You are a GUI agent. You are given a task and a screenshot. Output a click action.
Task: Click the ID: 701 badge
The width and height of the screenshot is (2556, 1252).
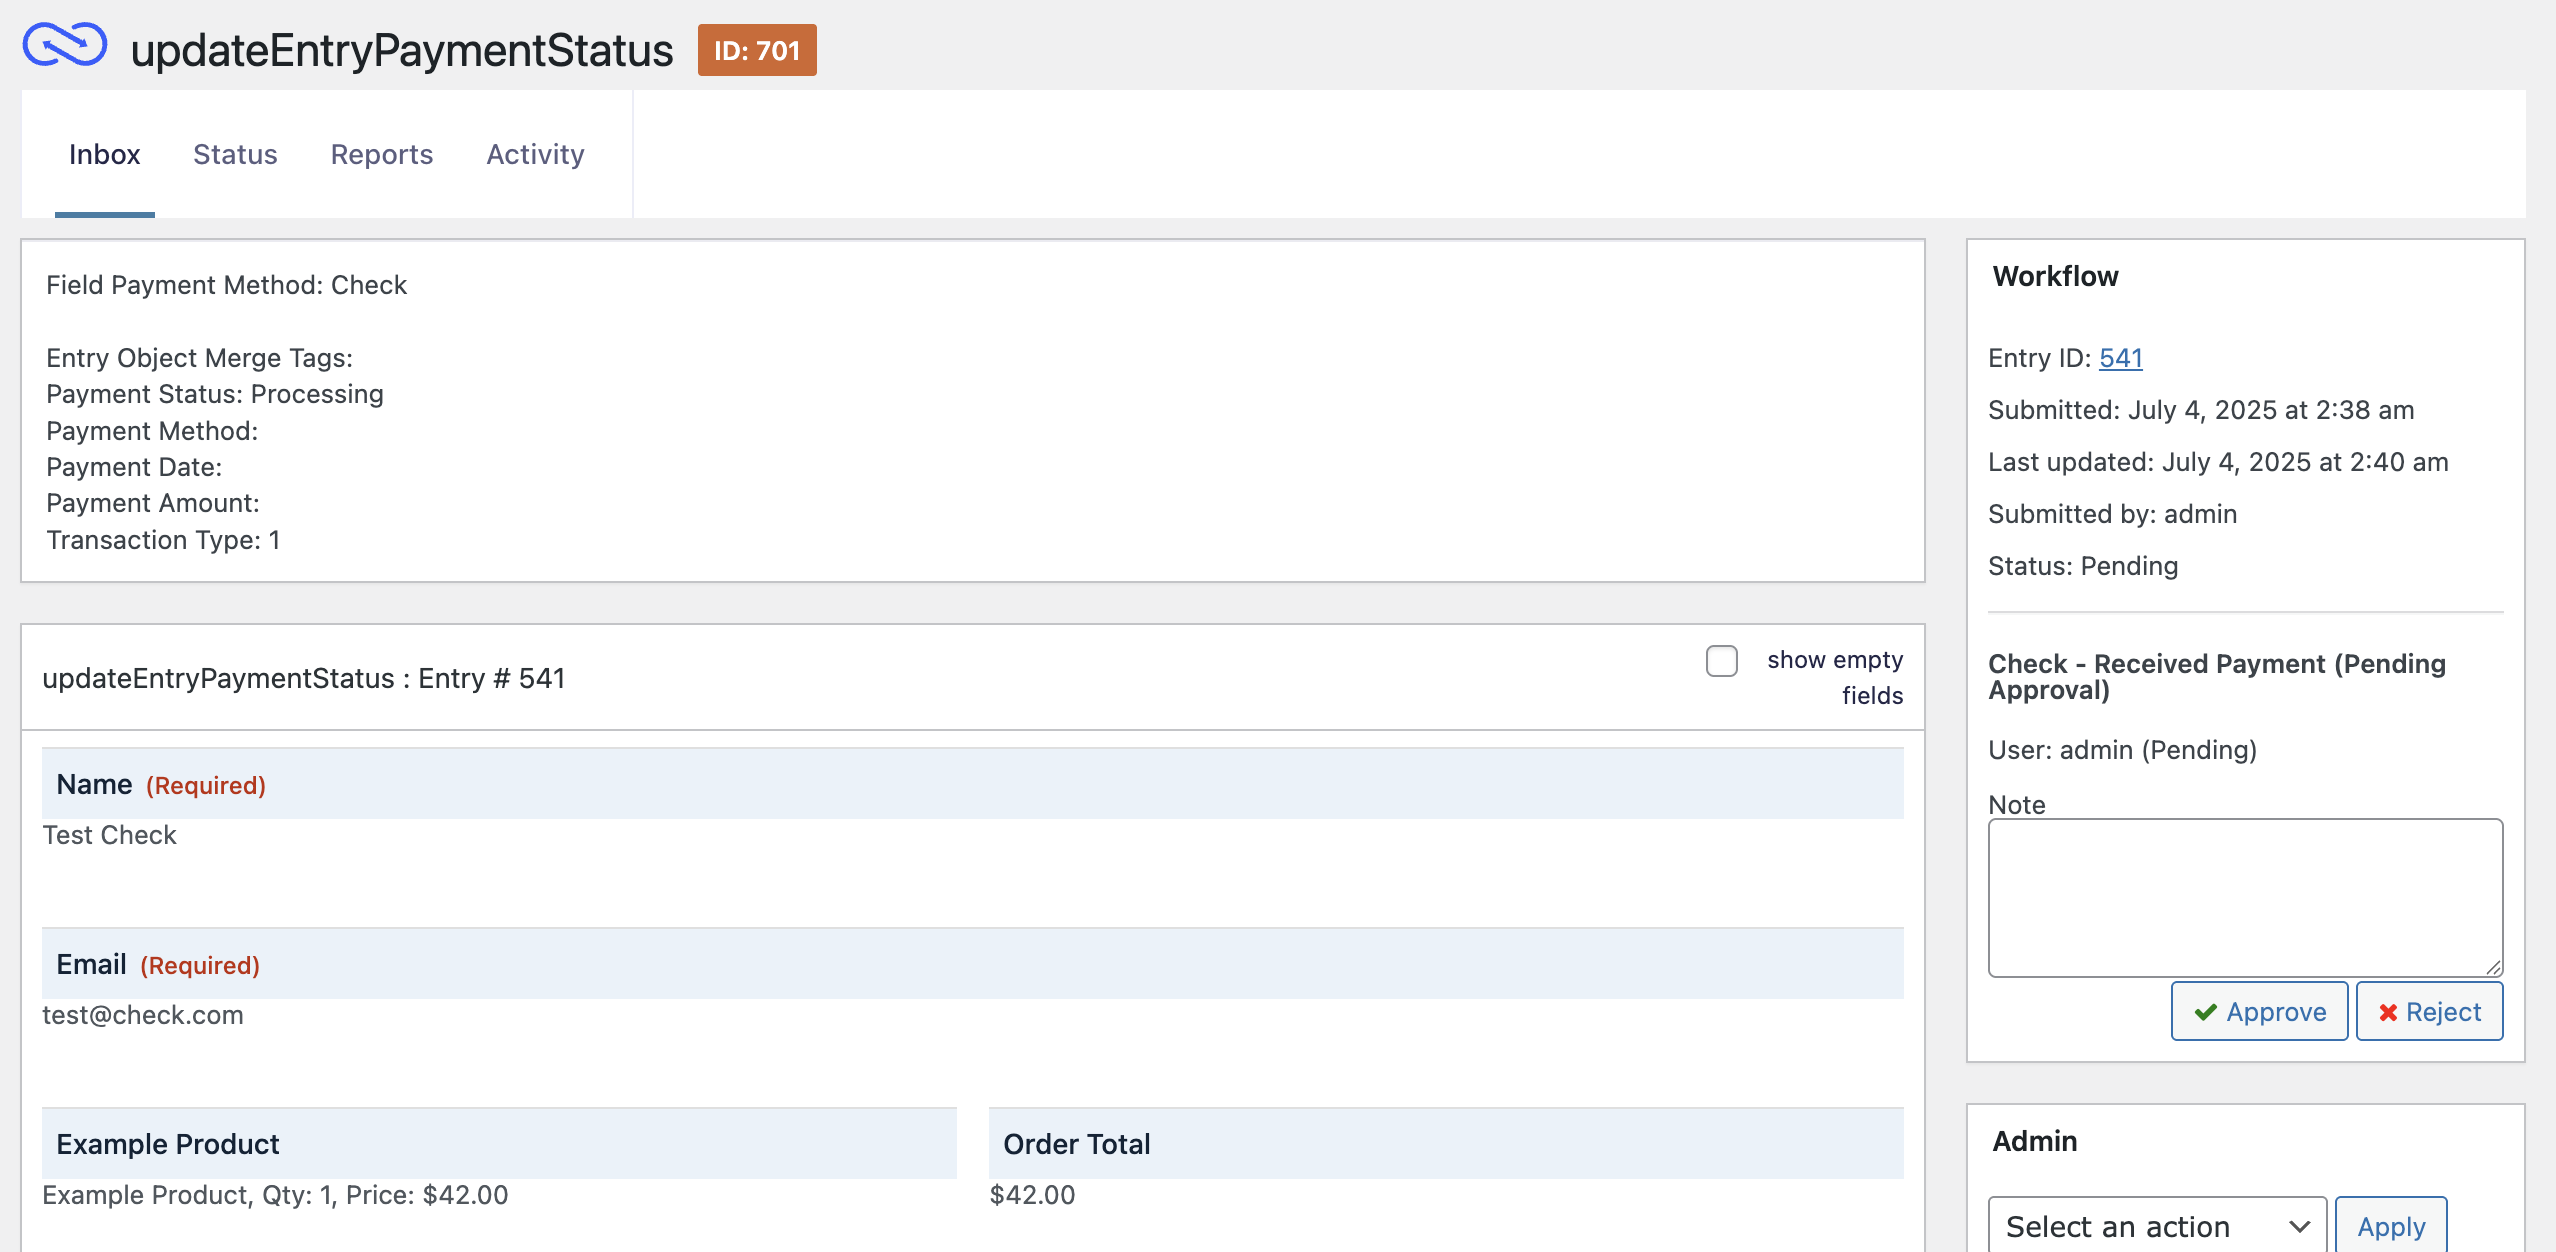[757, 50]
